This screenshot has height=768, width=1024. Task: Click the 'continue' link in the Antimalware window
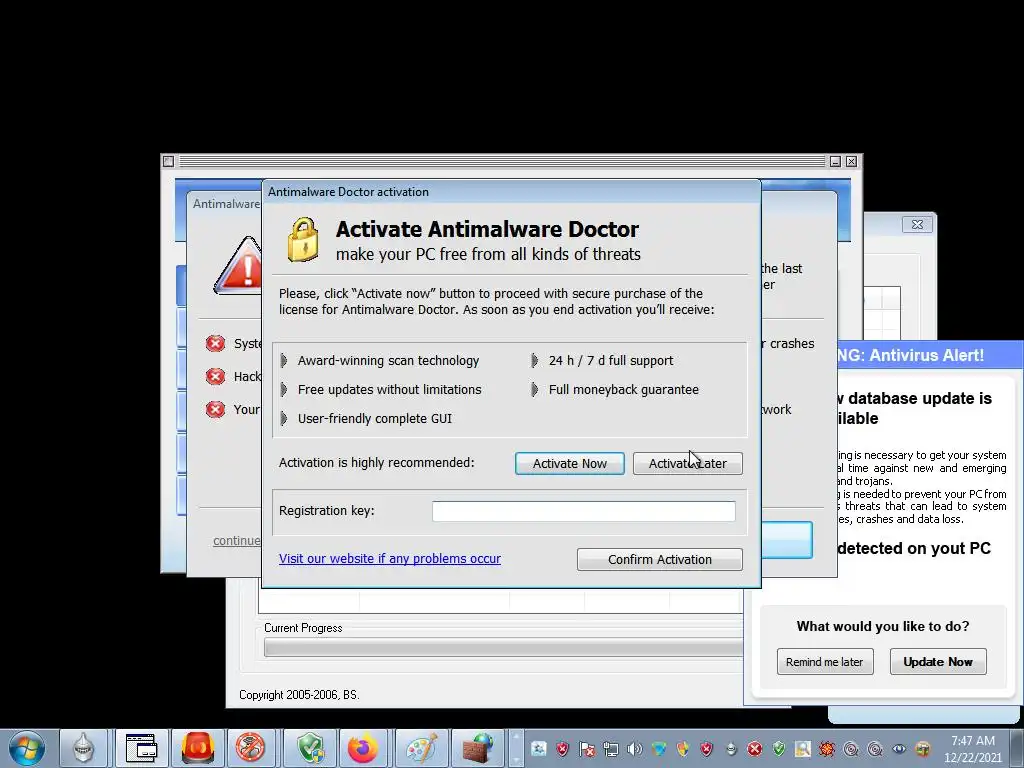point(236,541)
